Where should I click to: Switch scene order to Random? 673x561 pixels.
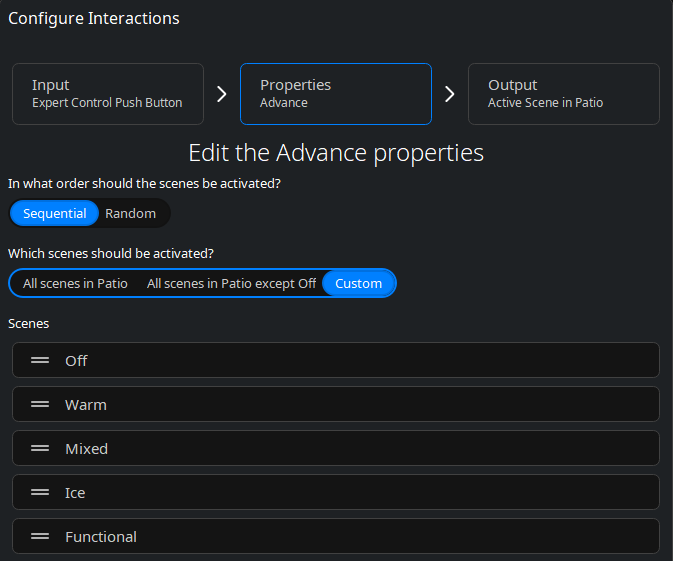[x=130, y=213]
